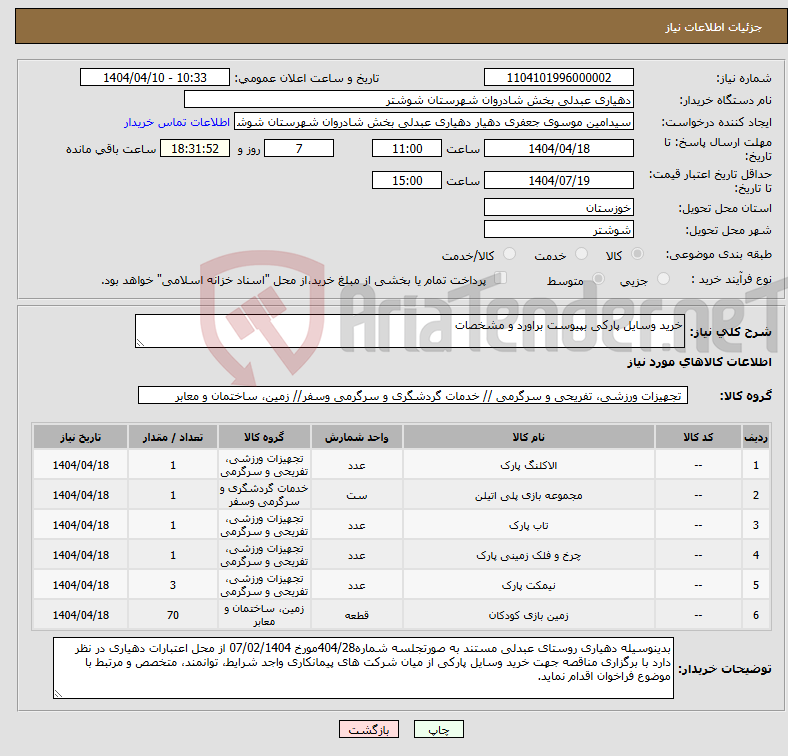Click زمین، ساختمان و معابر group cell
Viewport: 788px width, 756px height.
click(264, 615)
